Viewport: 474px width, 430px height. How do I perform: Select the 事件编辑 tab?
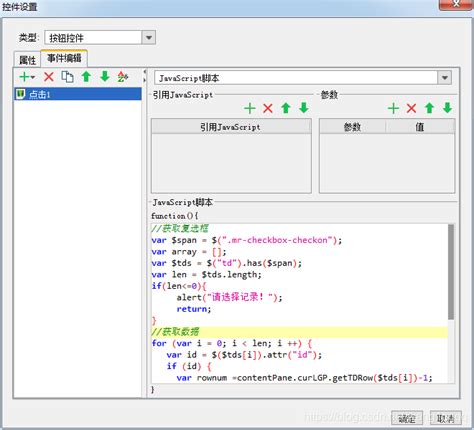[64, 58]
